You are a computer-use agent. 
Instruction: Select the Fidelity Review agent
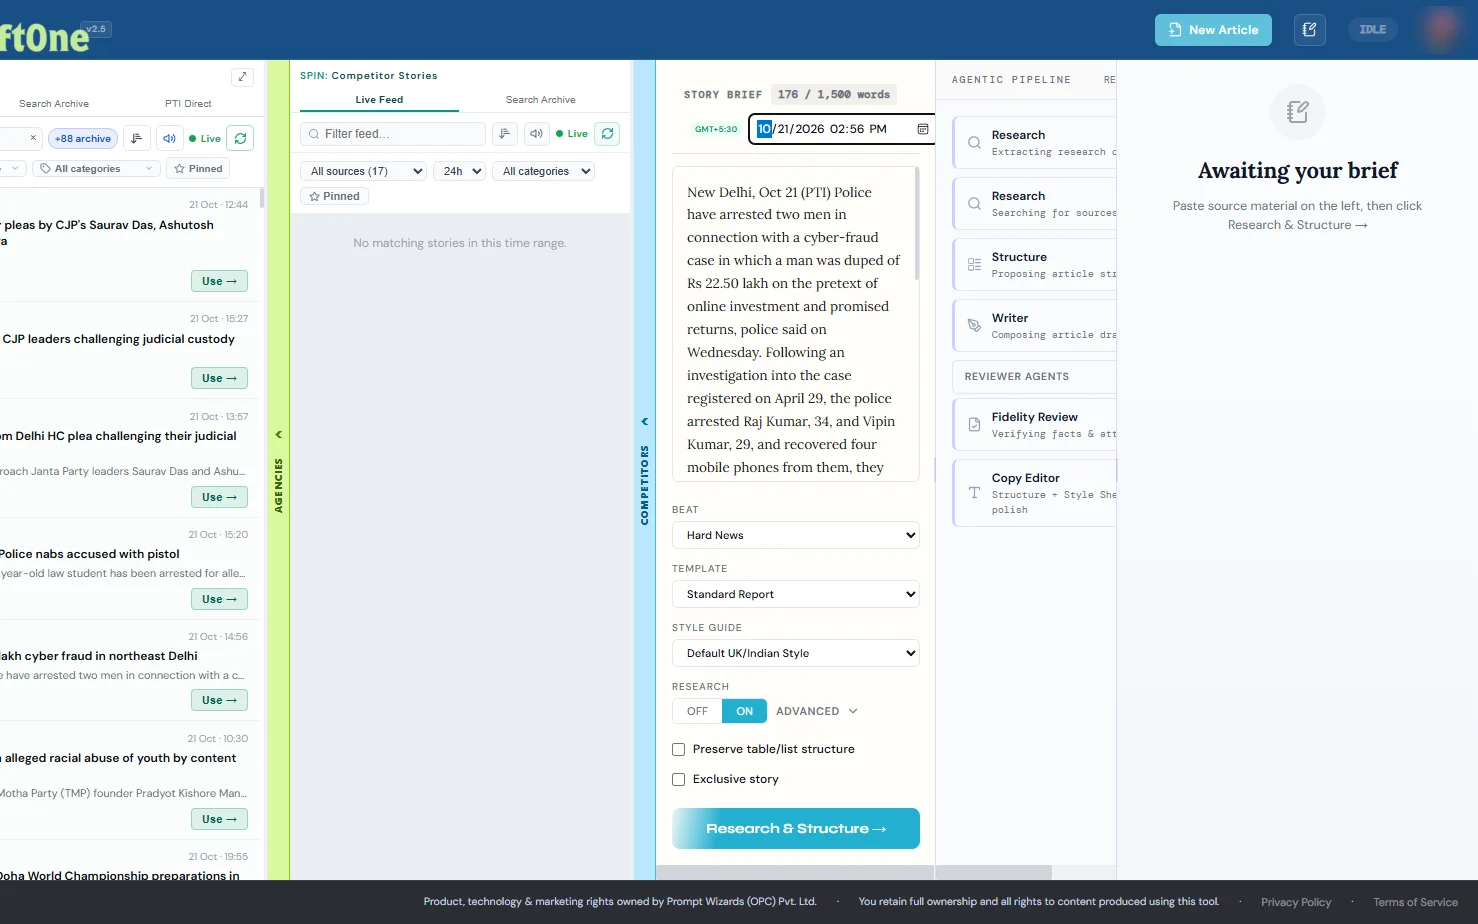pyautogui.click(x=1034, y=425)
